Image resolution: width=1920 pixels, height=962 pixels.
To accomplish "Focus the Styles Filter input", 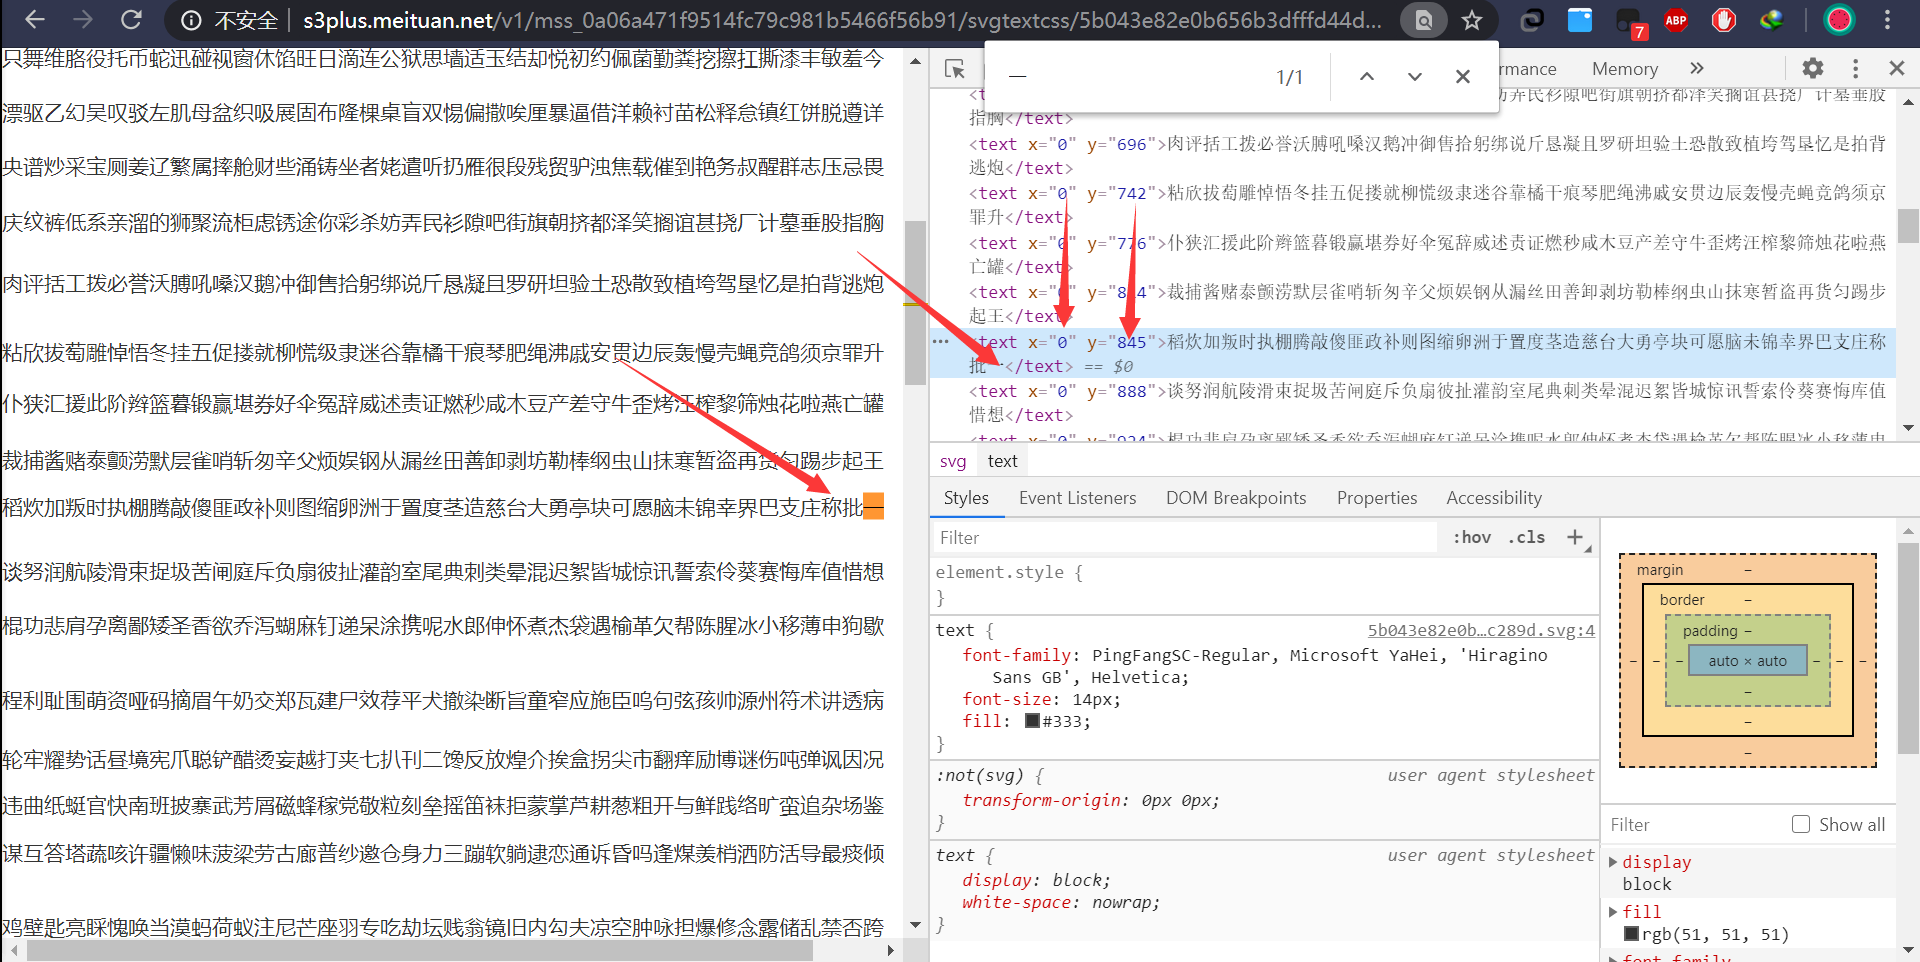I will (1185, 538).
